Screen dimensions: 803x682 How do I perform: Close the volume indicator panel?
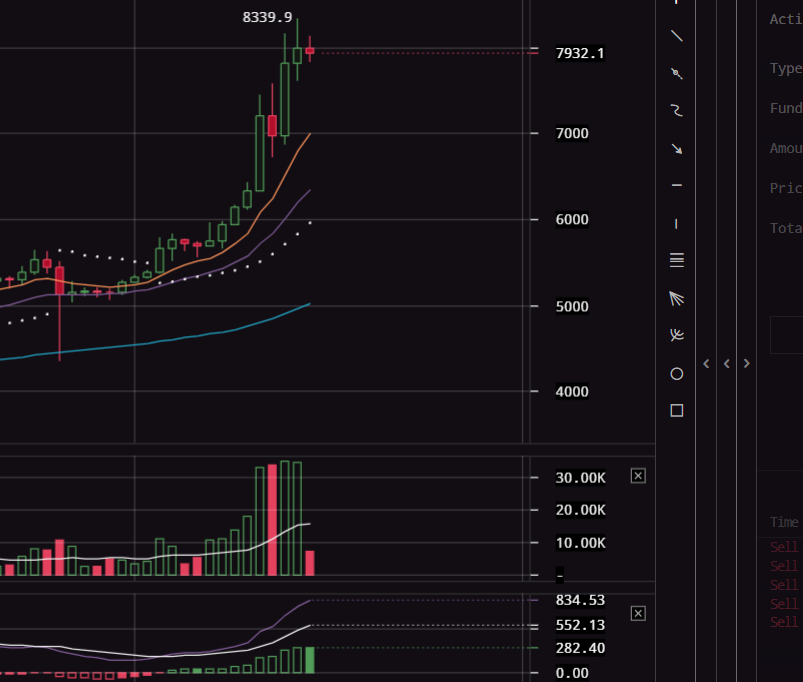638,476
